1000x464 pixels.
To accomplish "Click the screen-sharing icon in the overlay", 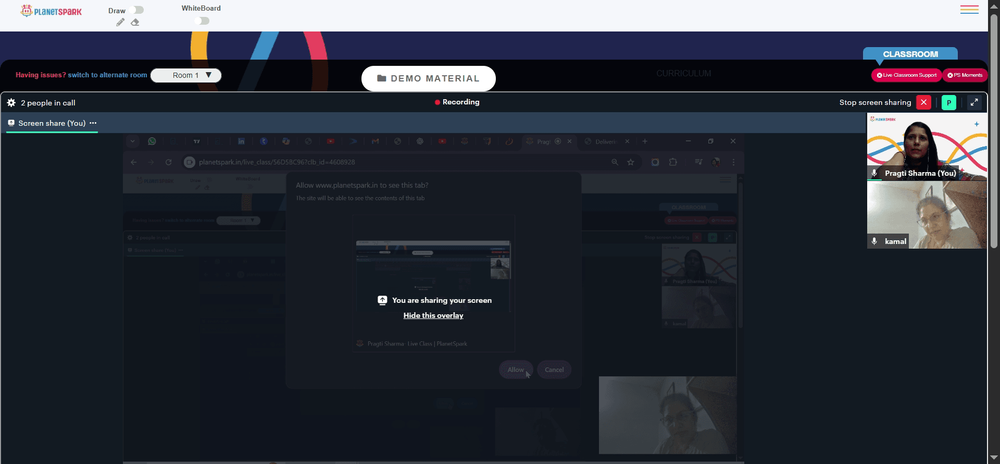I will (x=383, y=300).
